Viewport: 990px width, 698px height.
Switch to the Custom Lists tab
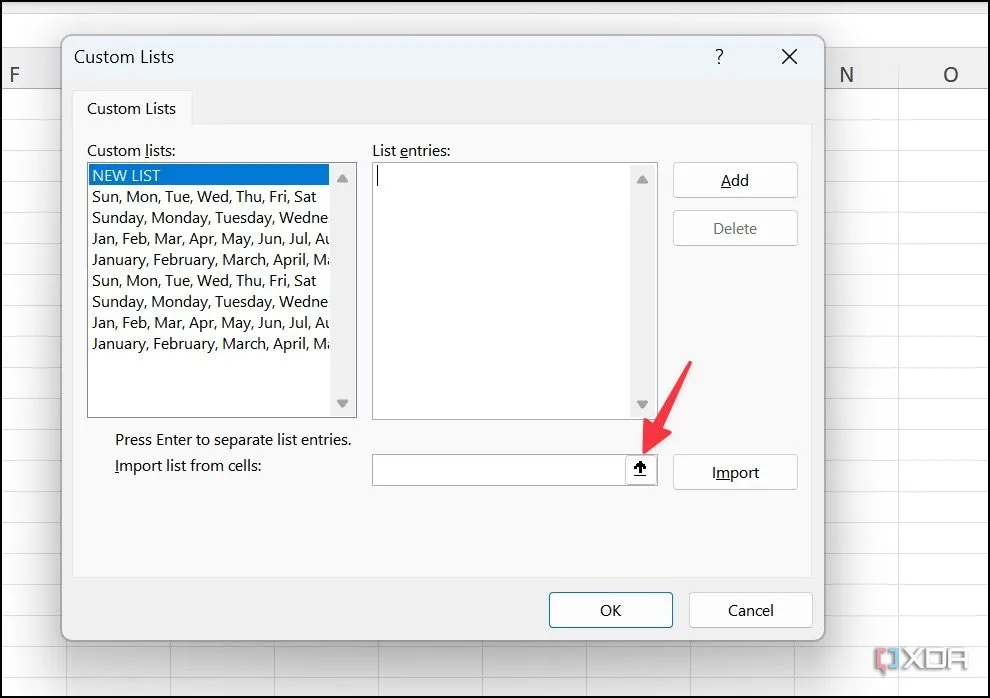(131, 108)
